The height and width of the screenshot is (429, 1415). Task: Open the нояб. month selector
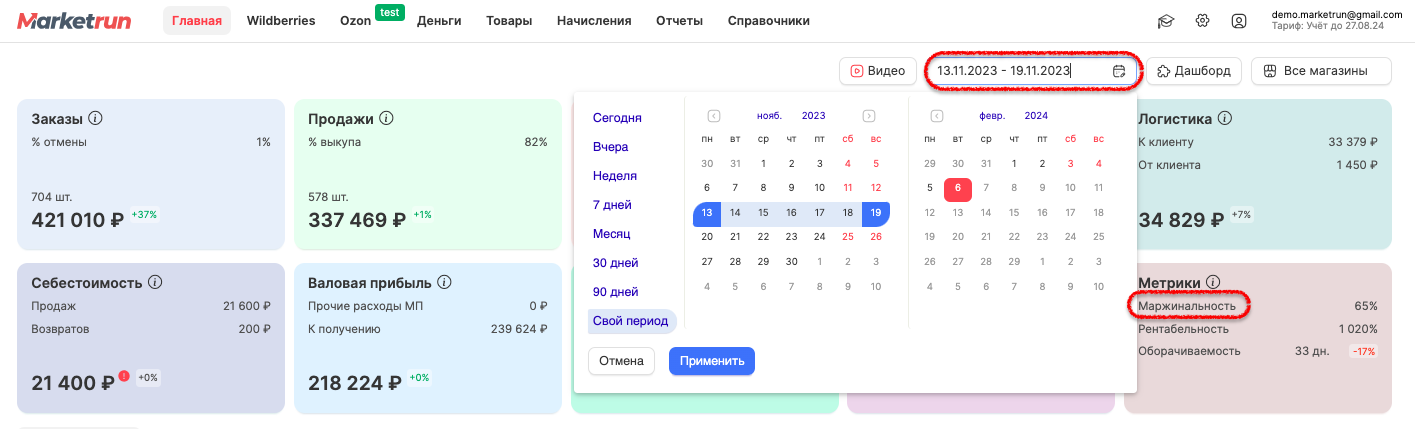770,116
